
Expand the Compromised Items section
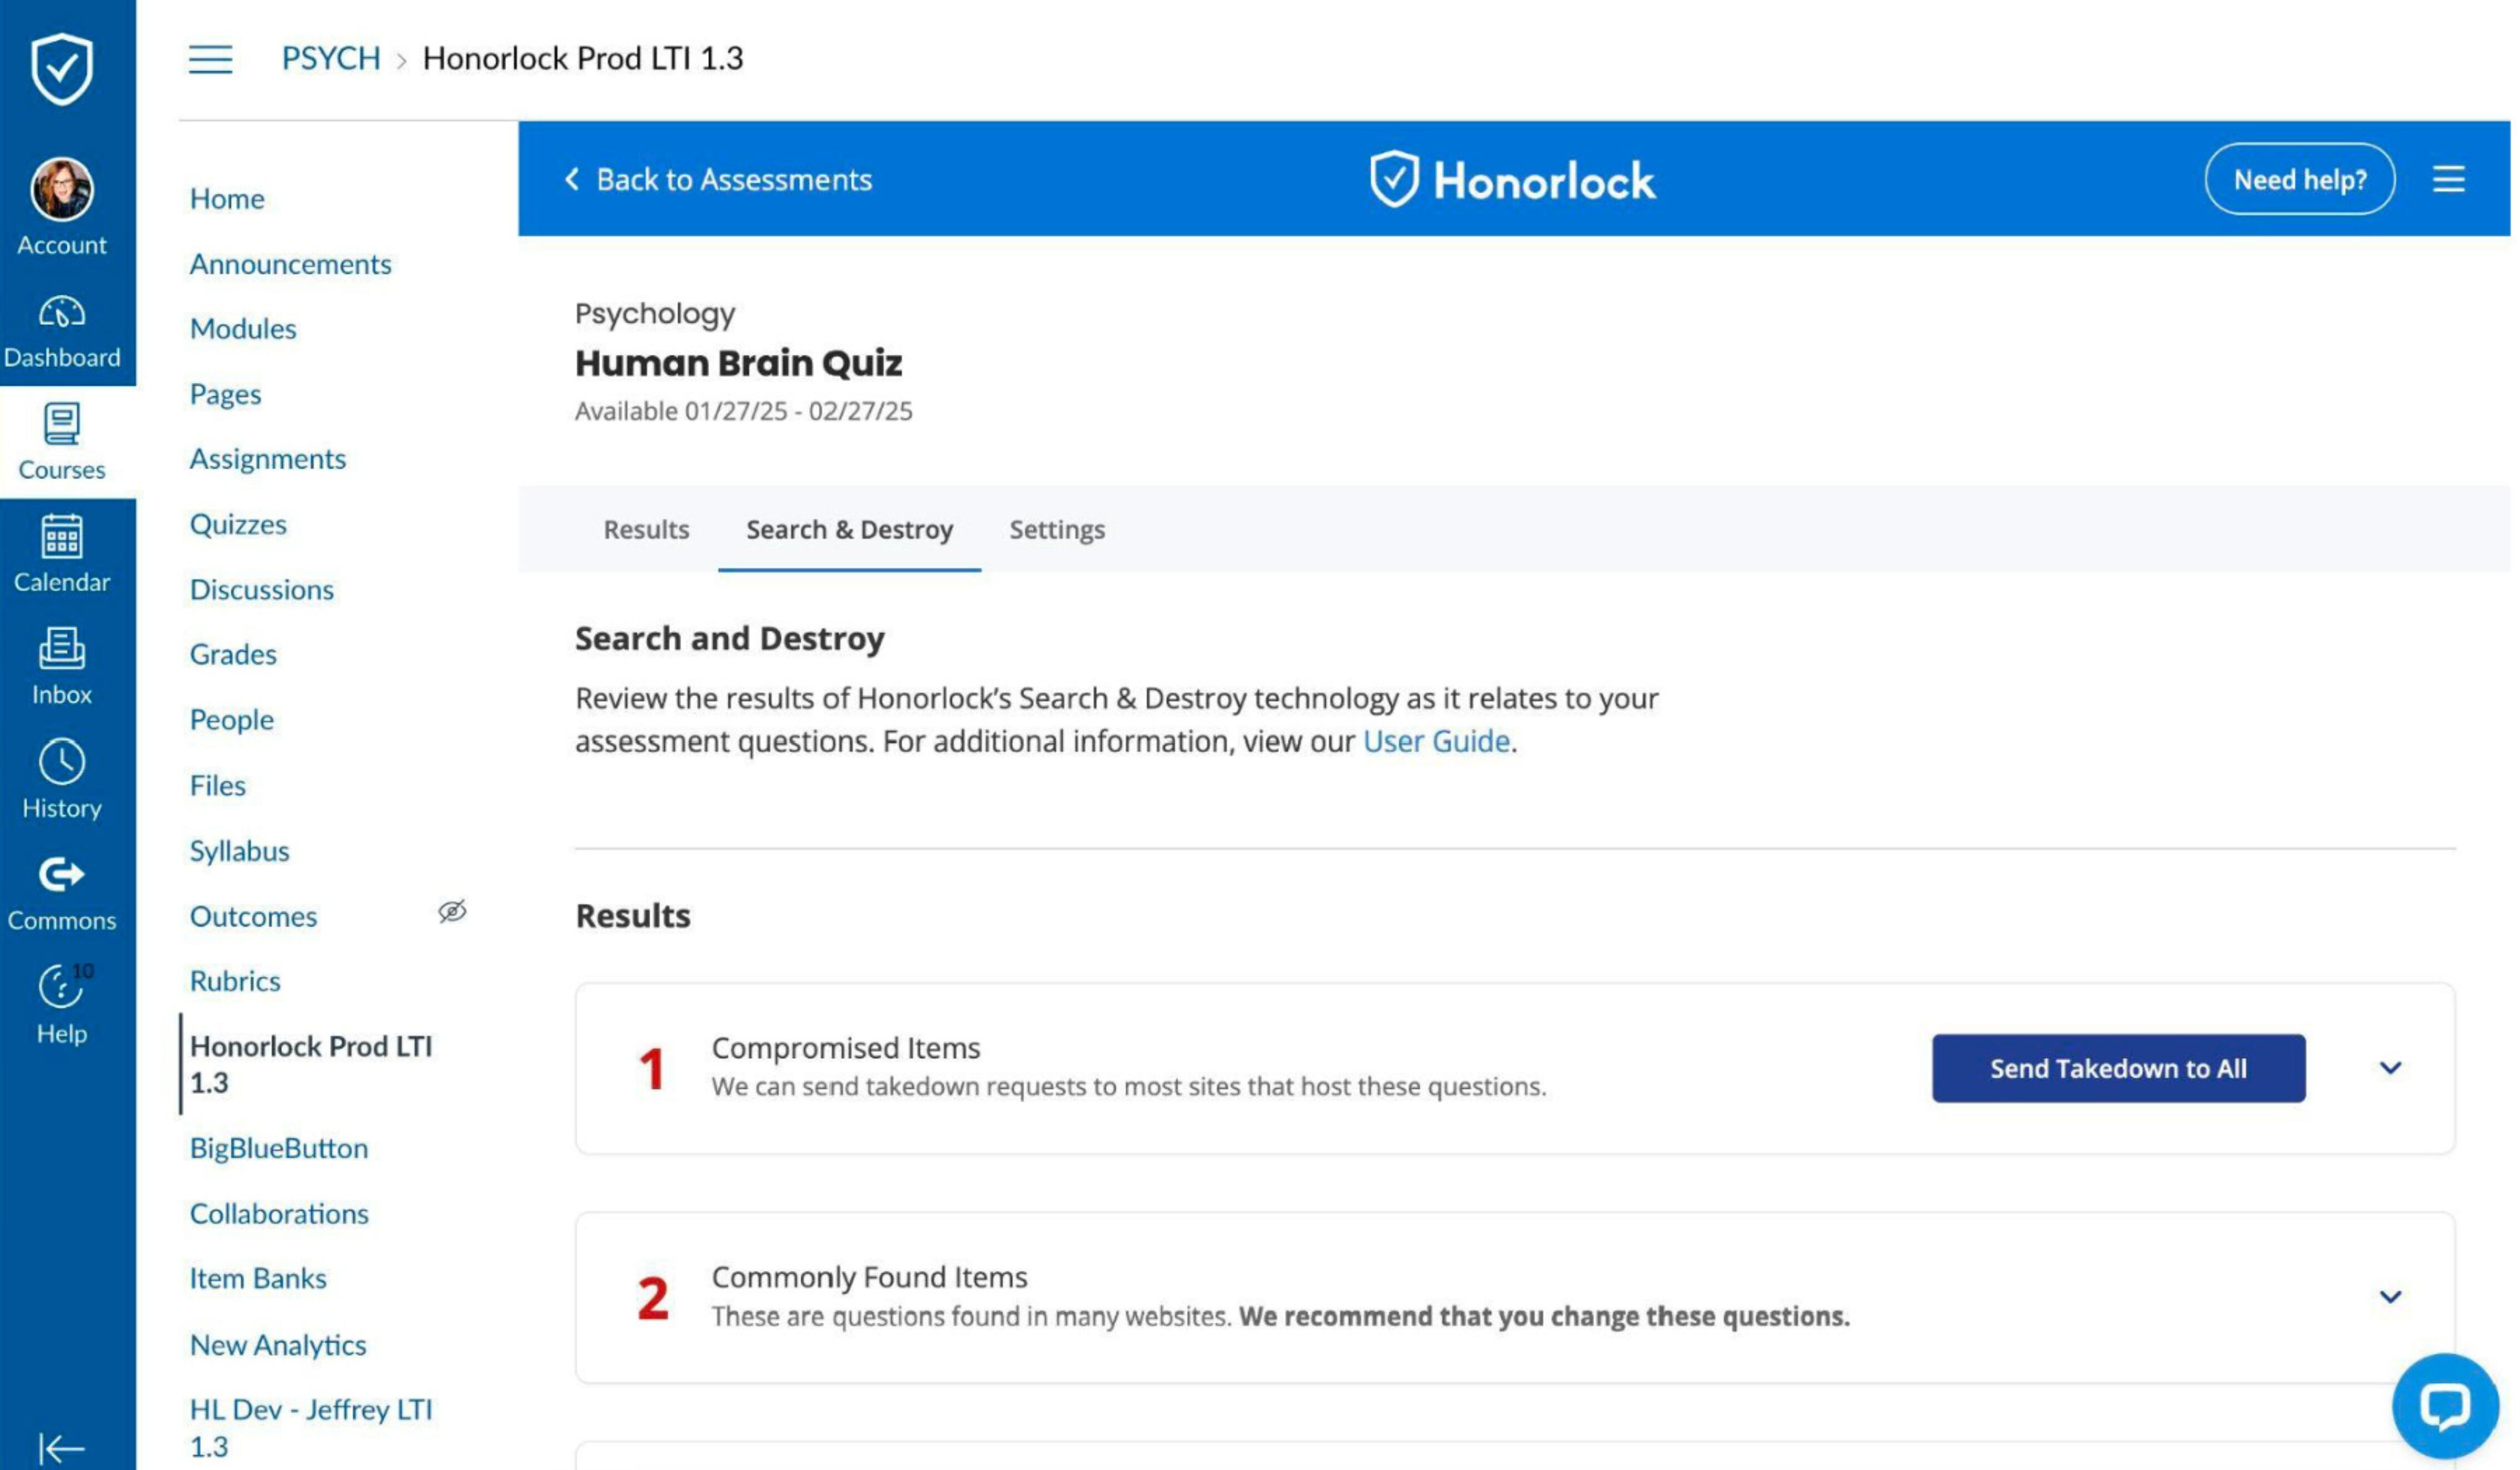pos(2391,1068)
